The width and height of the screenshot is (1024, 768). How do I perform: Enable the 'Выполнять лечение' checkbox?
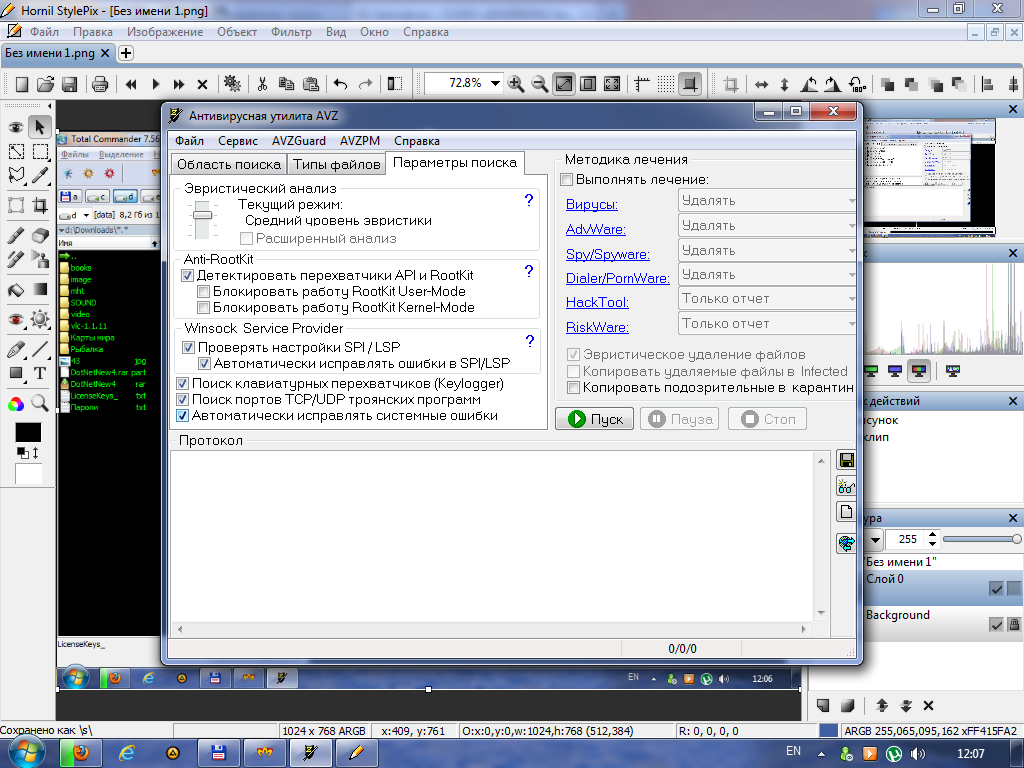pos(567,179)
